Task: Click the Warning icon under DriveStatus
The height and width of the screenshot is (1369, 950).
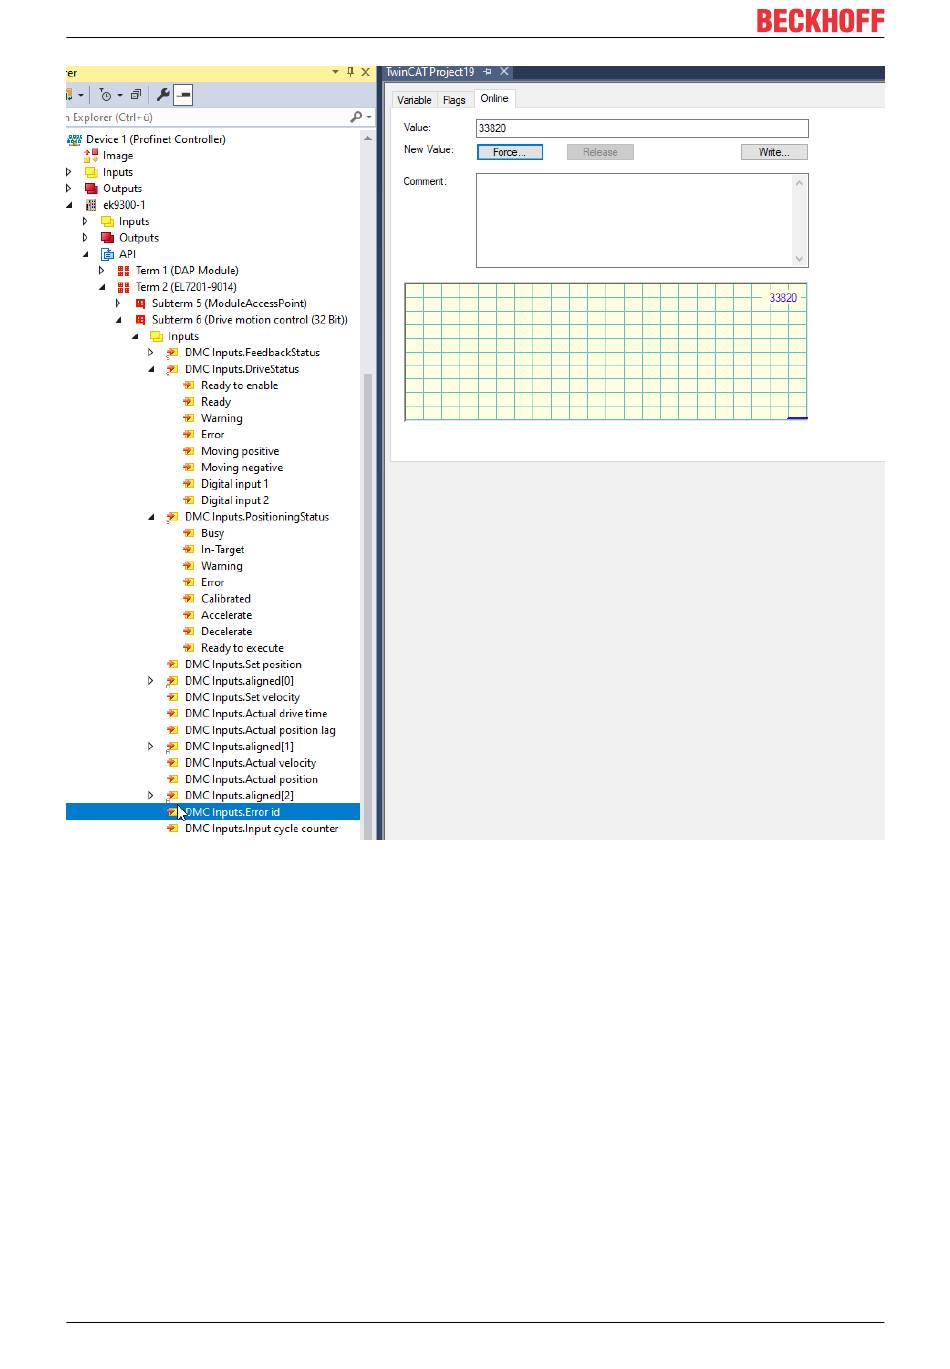Action: [x=189, y=418]
